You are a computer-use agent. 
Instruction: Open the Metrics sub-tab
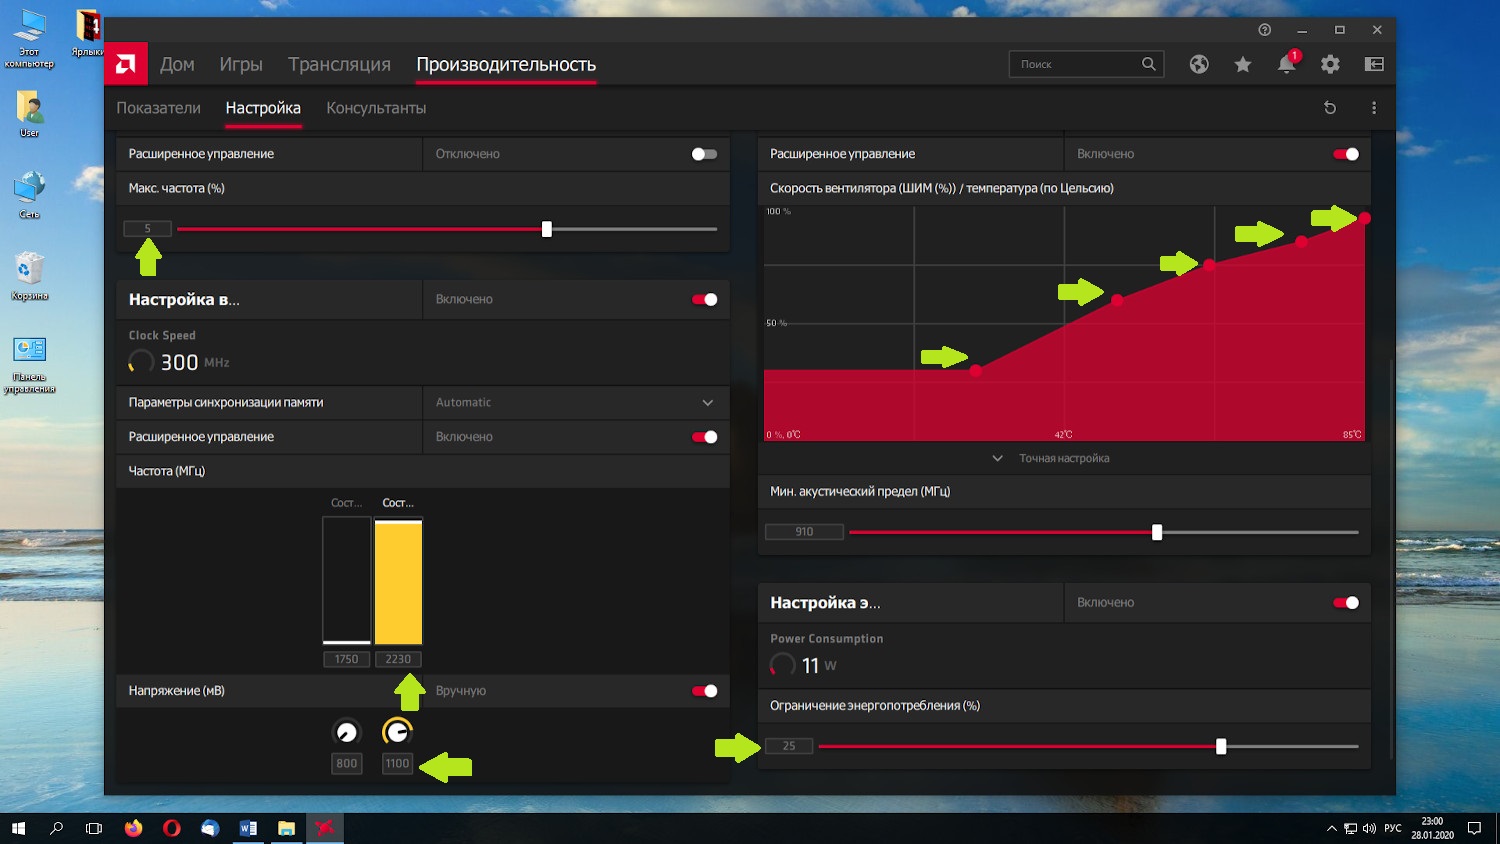pyautogui.click(x=158, y=108)
